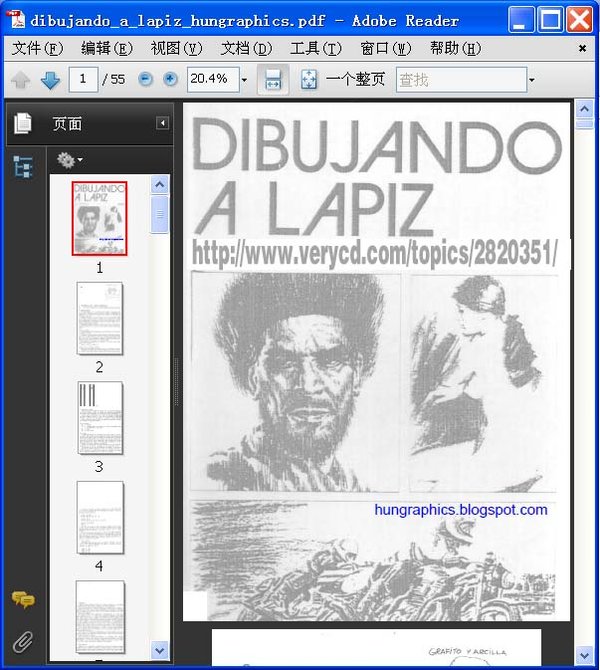Zoom out with the minus button
Image resolution: width=600 pixels, height=670 pixels.
(x=145, y=79)
